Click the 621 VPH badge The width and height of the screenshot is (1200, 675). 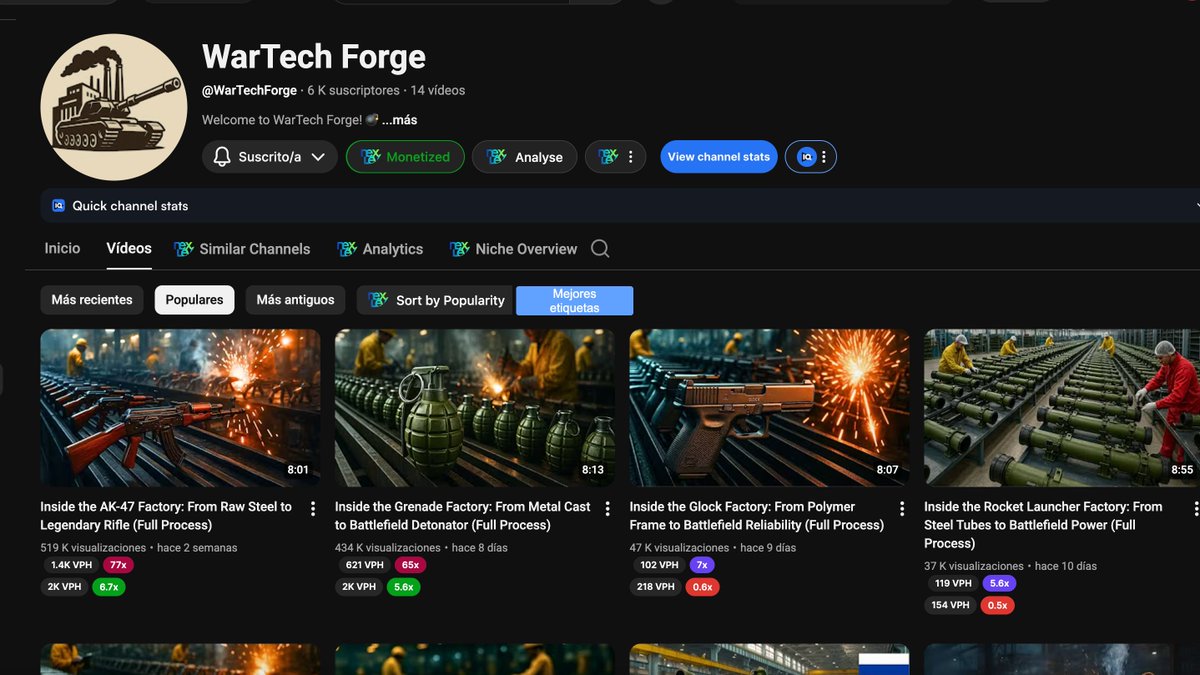pos(364,565)
